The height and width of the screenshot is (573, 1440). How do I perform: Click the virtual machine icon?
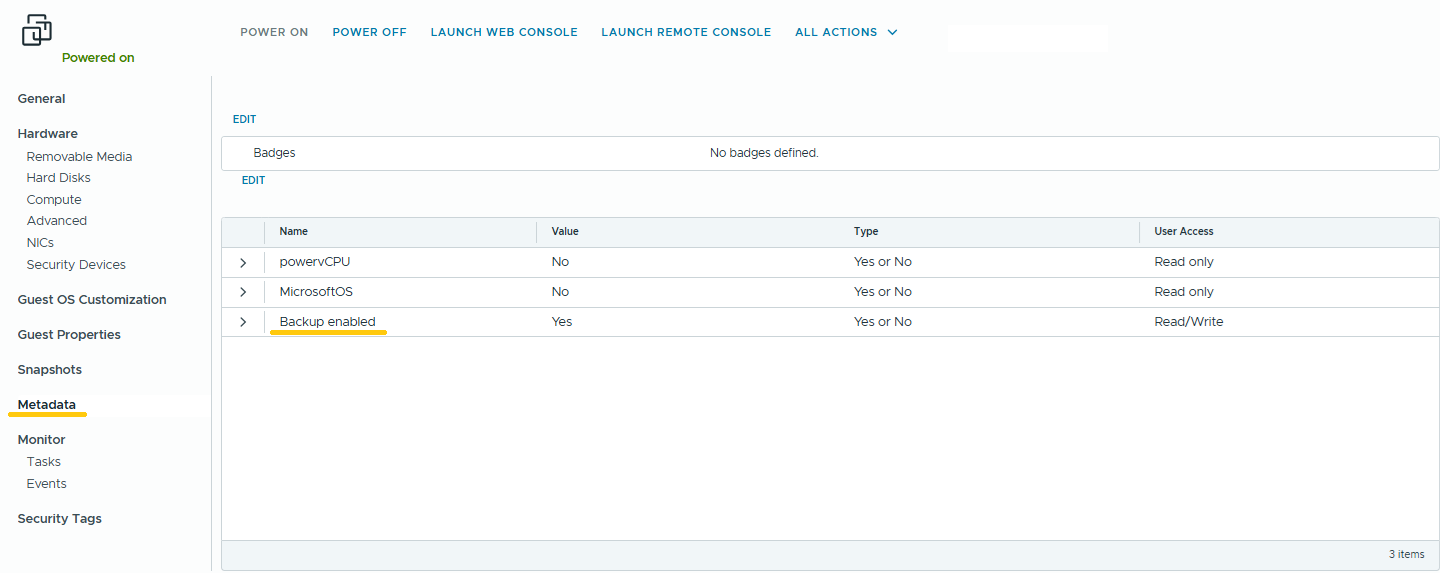coord(36,30)
